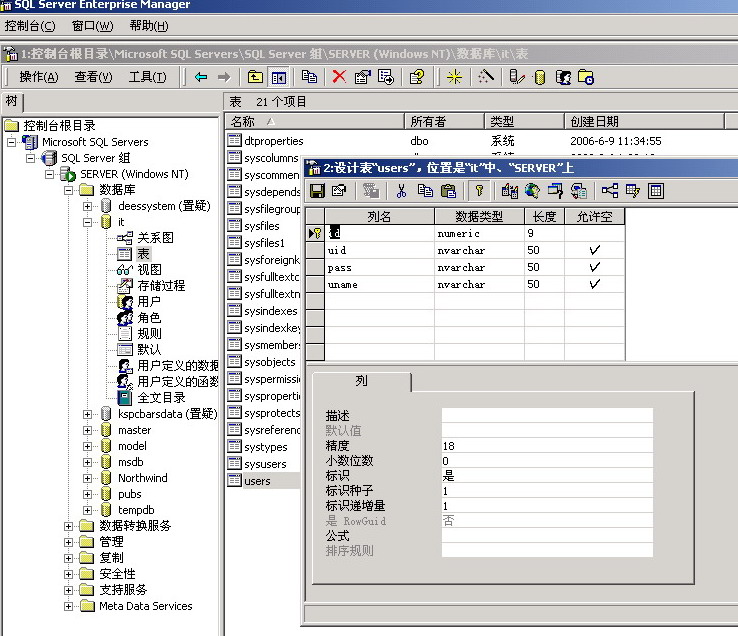The image size is (738, 636).
Task: Collapse the Microsoft SQL Servers node
Action: point(11,142)
